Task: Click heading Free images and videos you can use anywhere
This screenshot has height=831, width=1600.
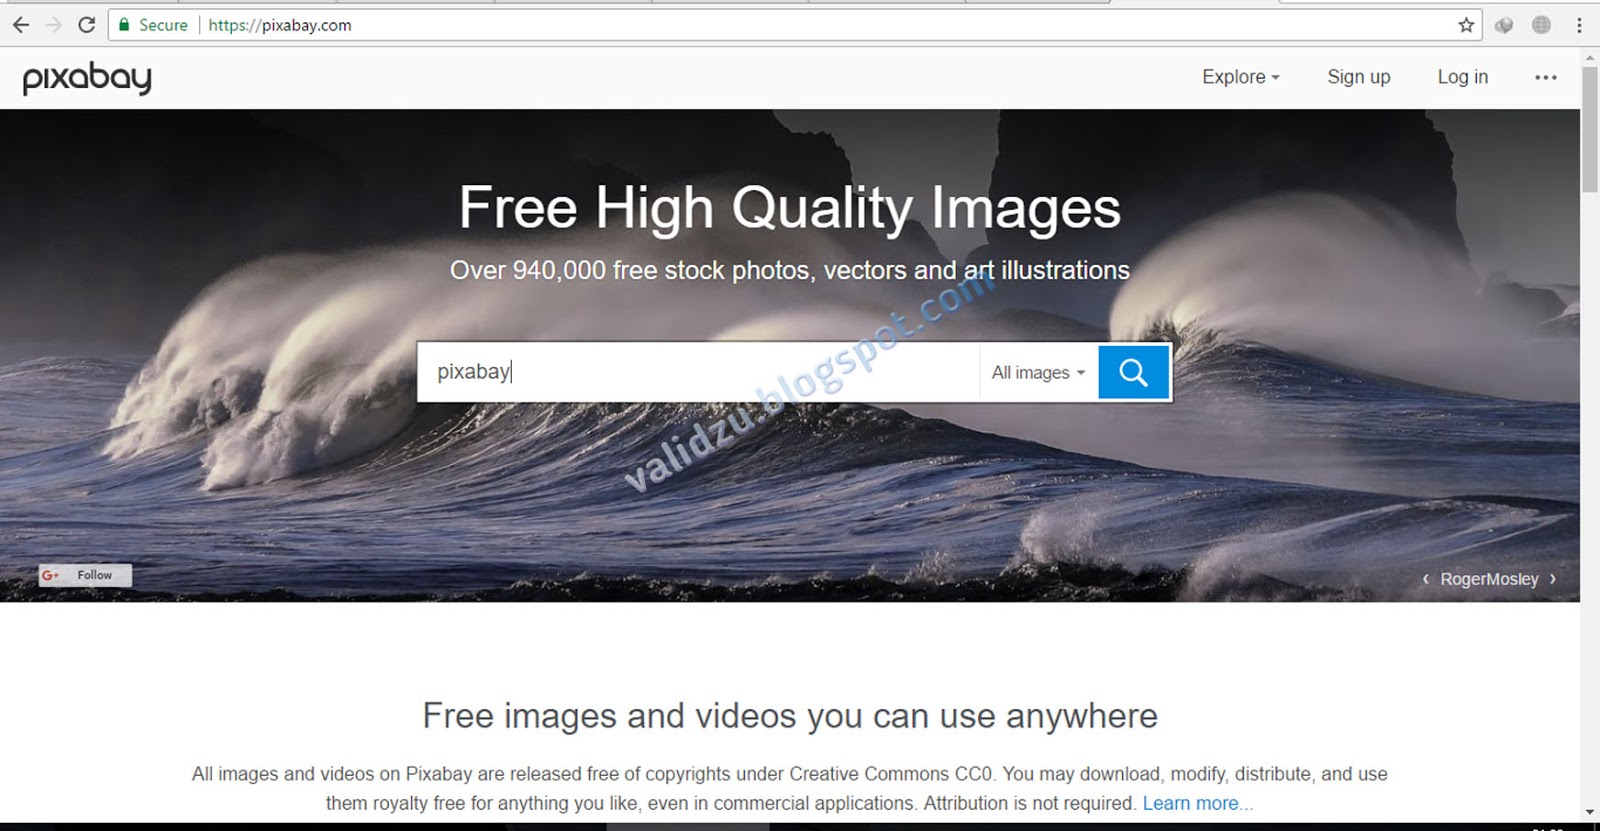Action: pos(790,716)
